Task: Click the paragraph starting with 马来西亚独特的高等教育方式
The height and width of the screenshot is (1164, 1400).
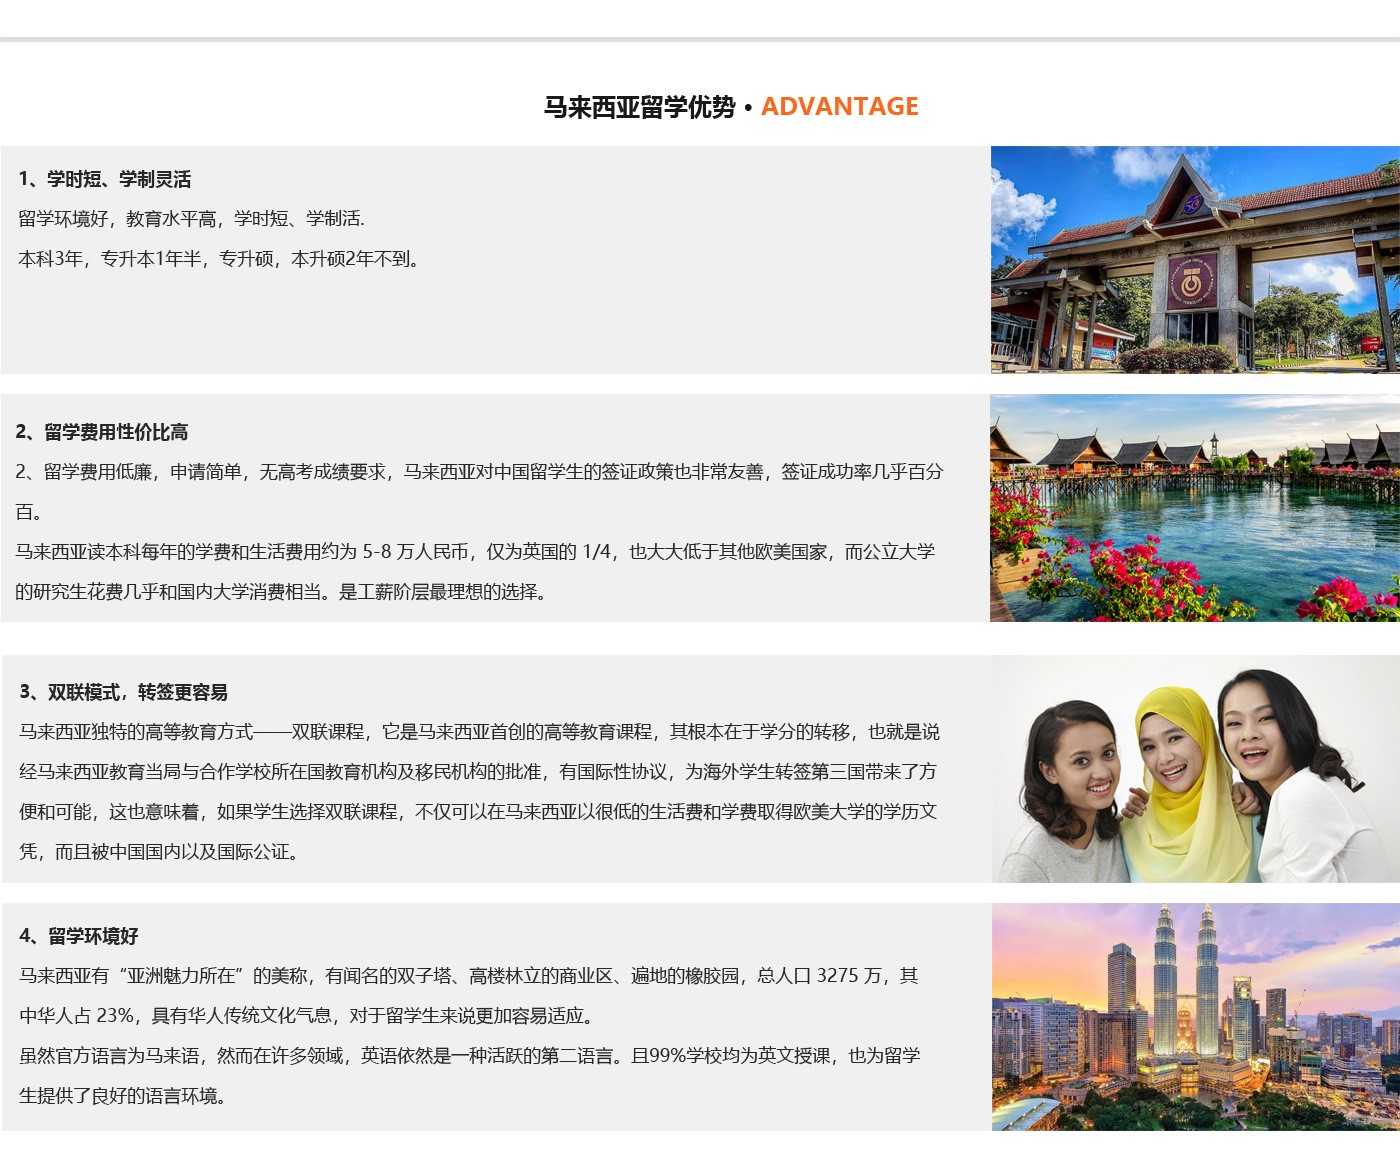Action: tap(479, 732)
